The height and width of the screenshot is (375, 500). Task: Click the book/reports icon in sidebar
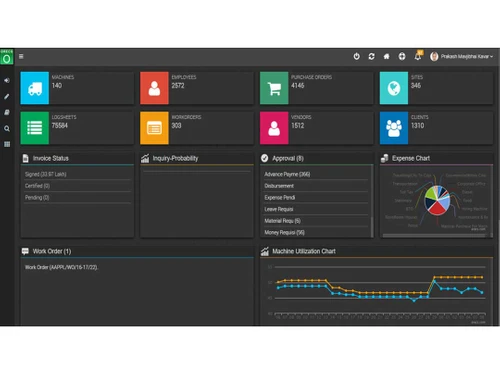tap(7, 112)
